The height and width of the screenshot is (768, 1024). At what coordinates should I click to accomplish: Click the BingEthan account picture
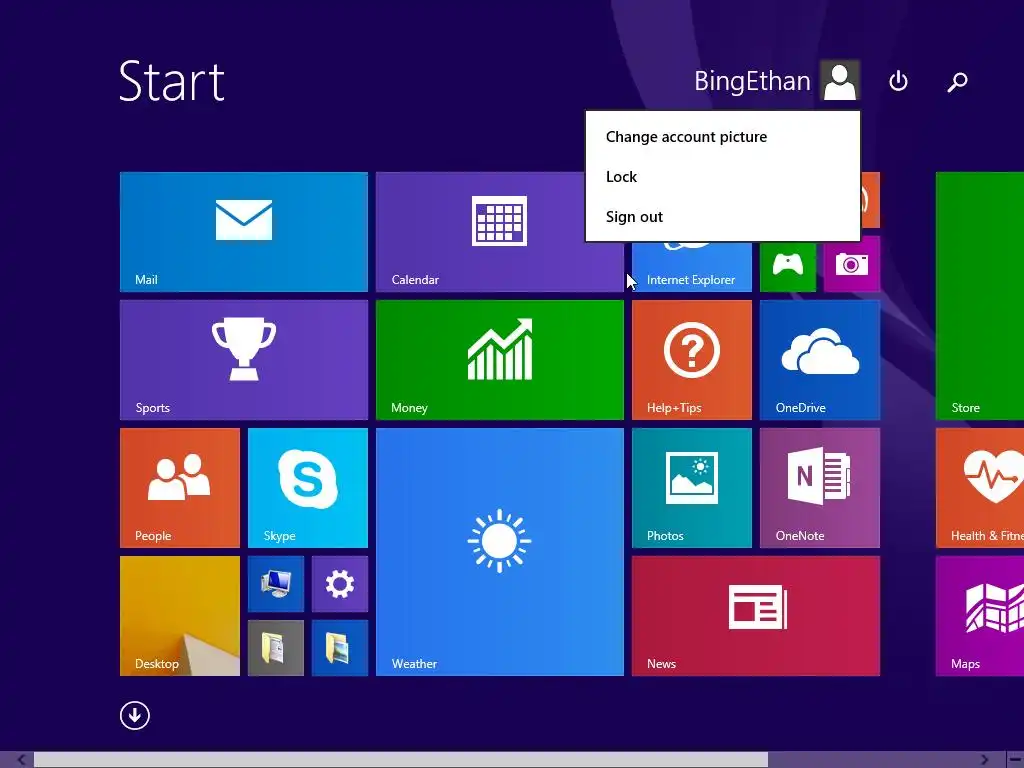pyautogui.click(x=840, y=80)
